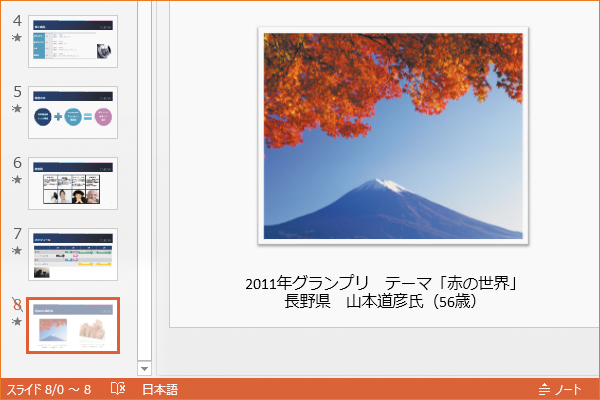Image resolution: width=600 pixels, height=400 pixels.
Task: Select slide 7 thumbnail with schedule table
Action: coord(73,255)
